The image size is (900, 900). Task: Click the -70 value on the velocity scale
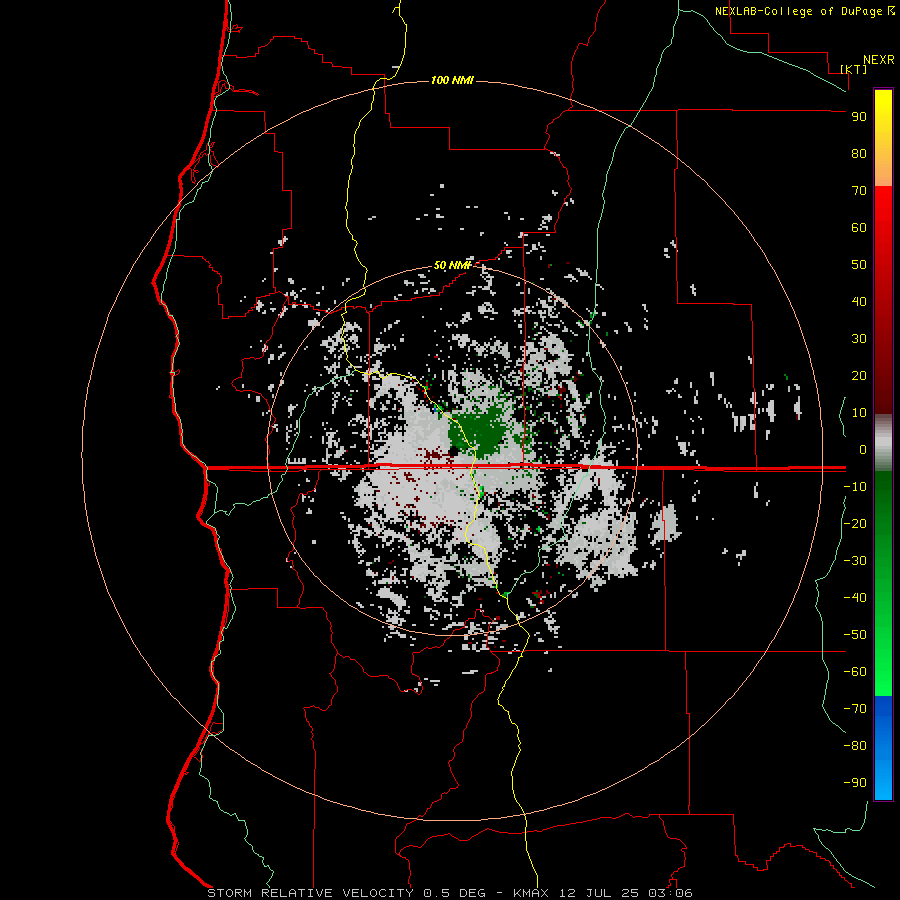pos(855,709)
